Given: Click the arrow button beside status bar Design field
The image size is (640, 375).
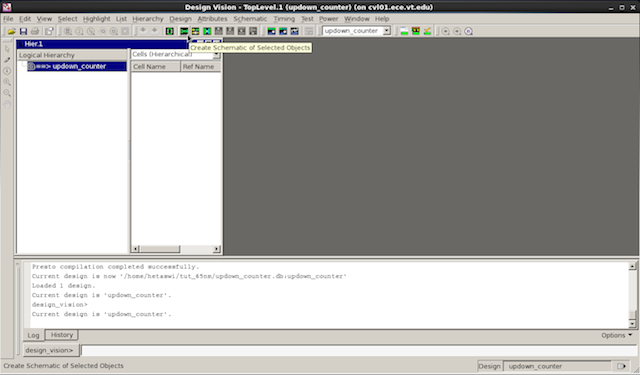Looking at the screenshot, I should click(x=621, y=366).
